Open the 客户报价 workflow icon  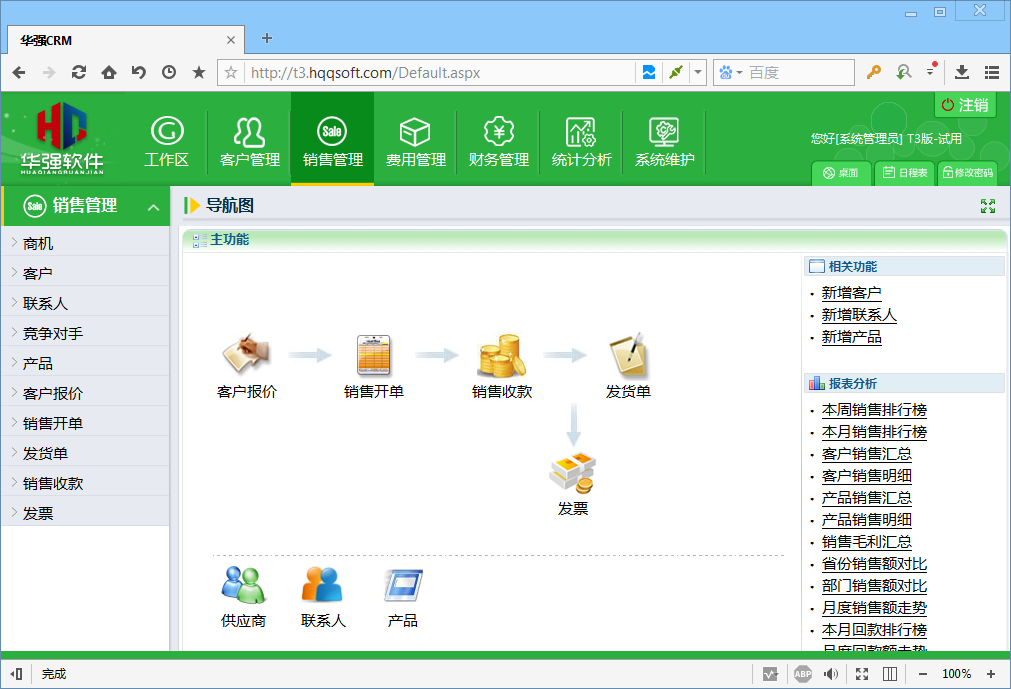(246, 354)
